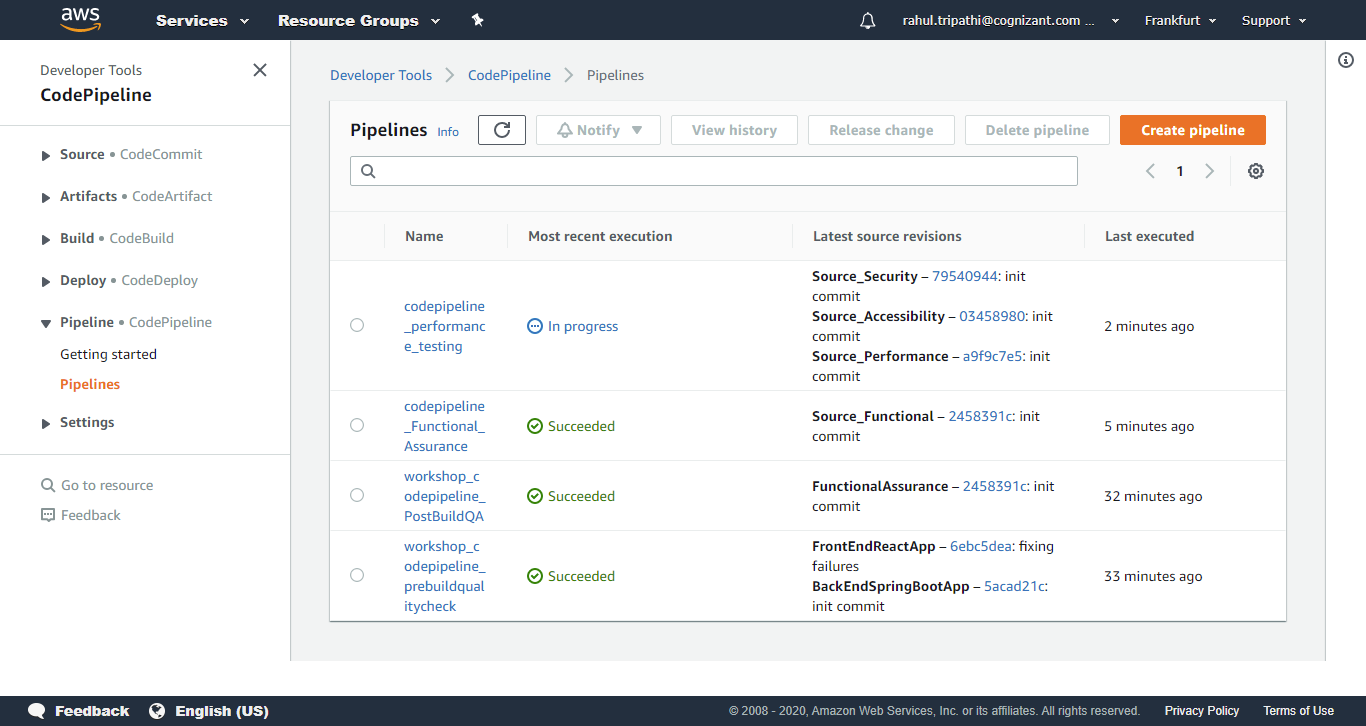This screenshot has width=1366, height=726.
Task: Click the refresh pipelines icon button
Action: pos(502,130)
